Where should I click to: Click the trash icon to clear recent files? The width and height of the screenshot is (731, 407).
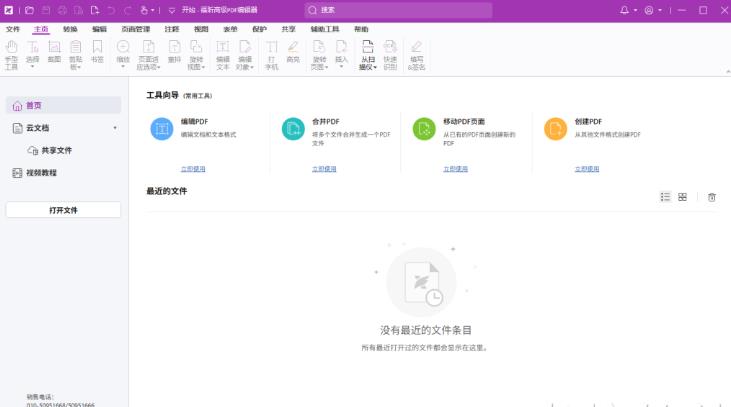click(711, 197)
